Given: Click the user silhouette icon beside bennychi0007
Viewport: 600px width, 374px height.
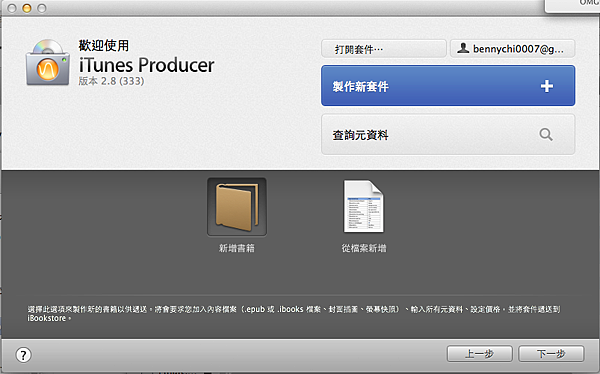Looking at the screenshot, I should coord(463,49).
